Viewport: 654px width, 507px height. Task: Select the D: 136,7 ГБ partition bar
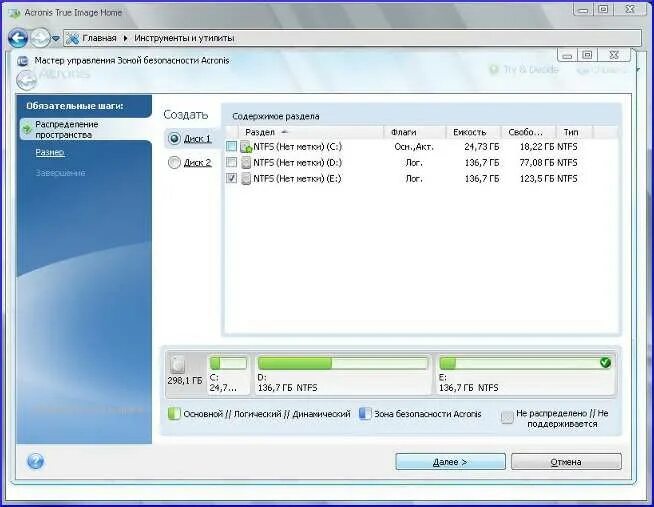tap(343, 374)
